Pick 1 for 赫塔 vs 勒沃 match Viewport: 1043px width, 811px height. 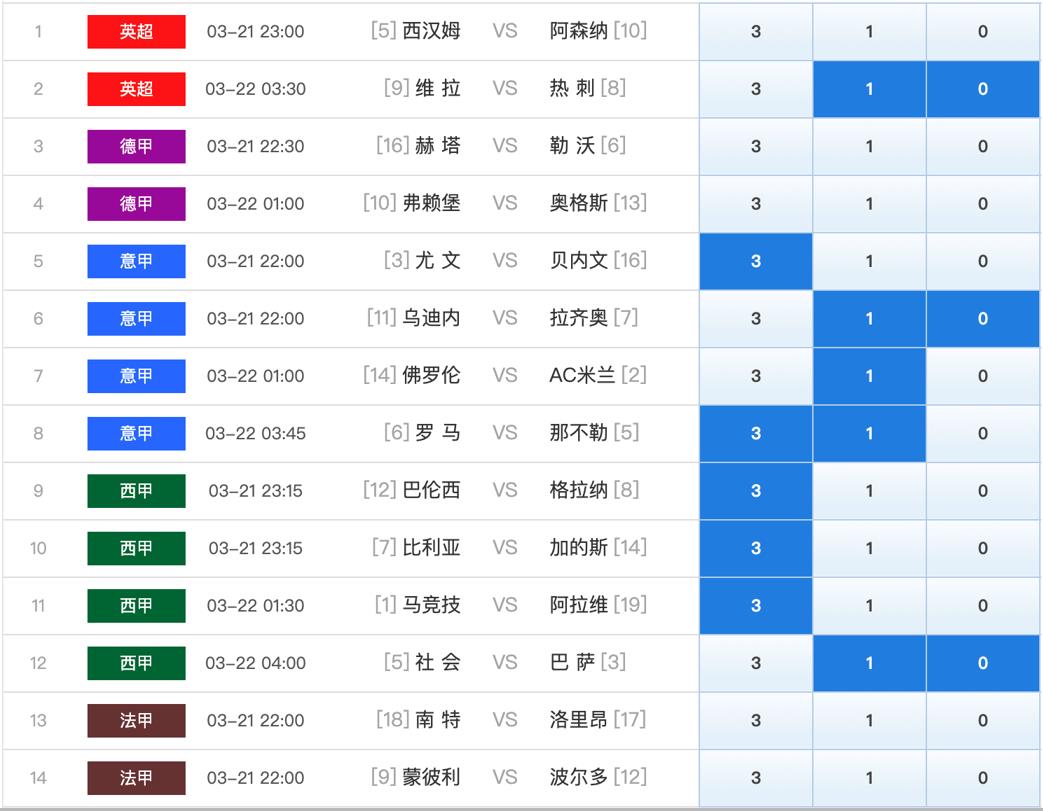[869, 146]
